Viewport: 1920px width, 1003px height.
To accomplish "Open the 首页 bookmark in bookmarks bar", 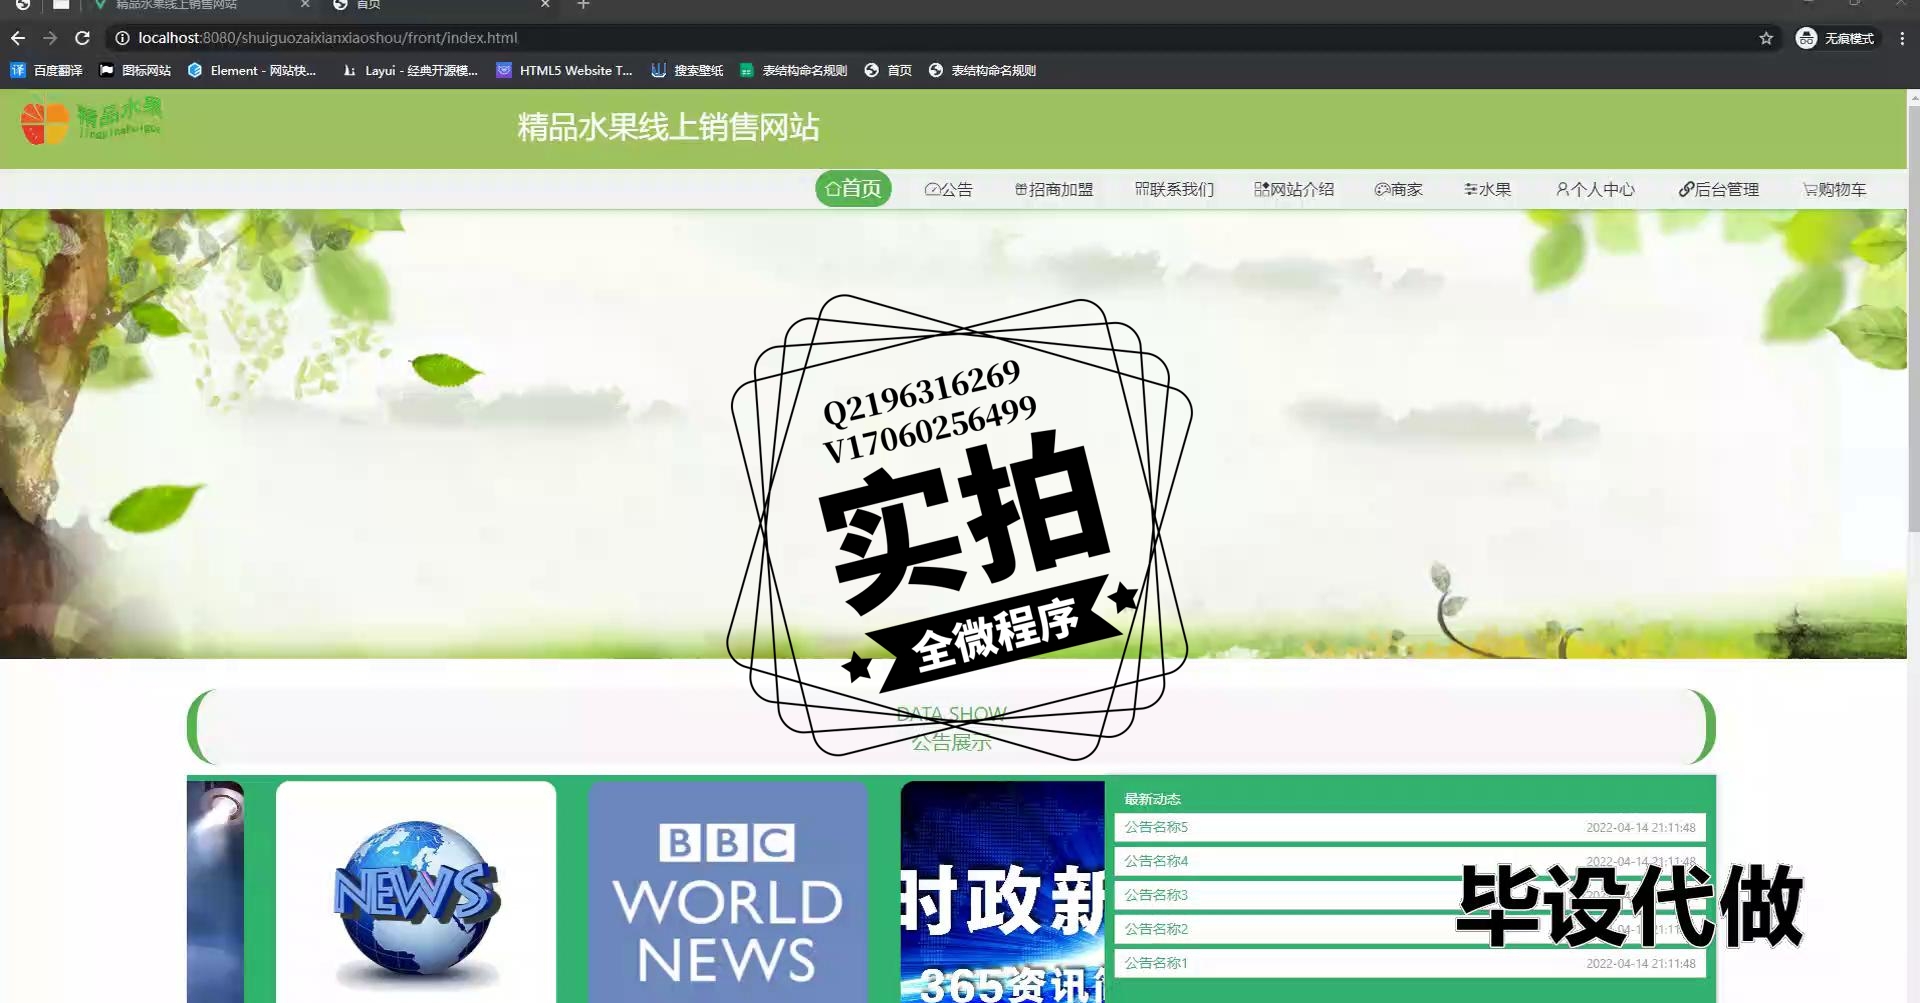I will point(888,70).
